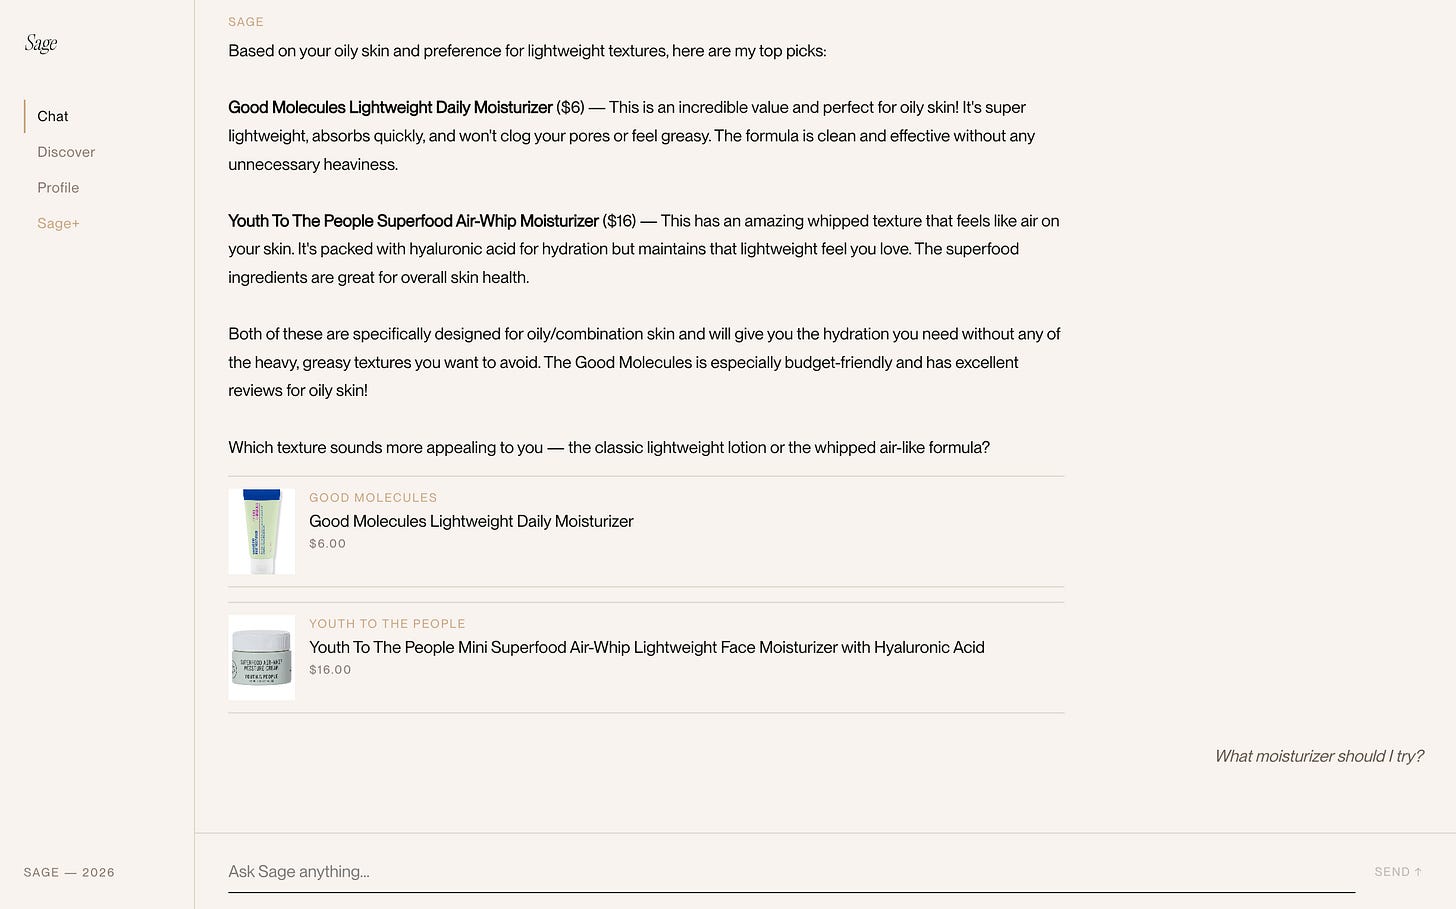Click the $6.00 price on the first product
The image size is (1456, 909).
[x=327, y=543]
